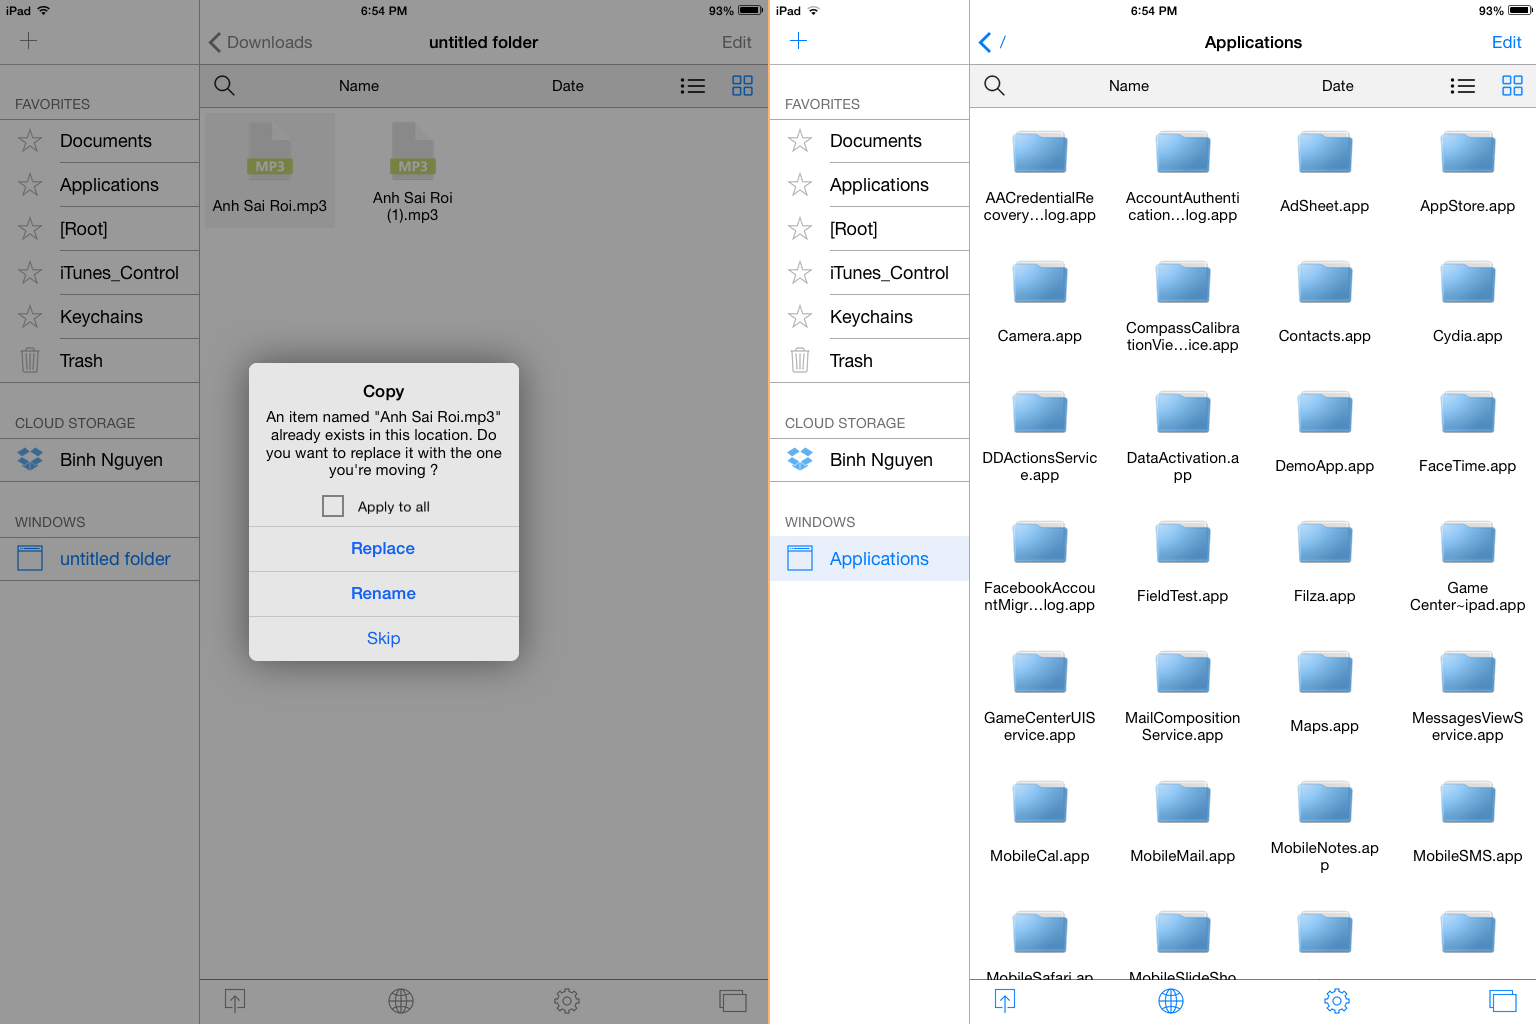This screenshot has height=1024, width=1536.
Task: Open the web browser globe icon on right toolbar
Action: (x=1170, y=1000)
